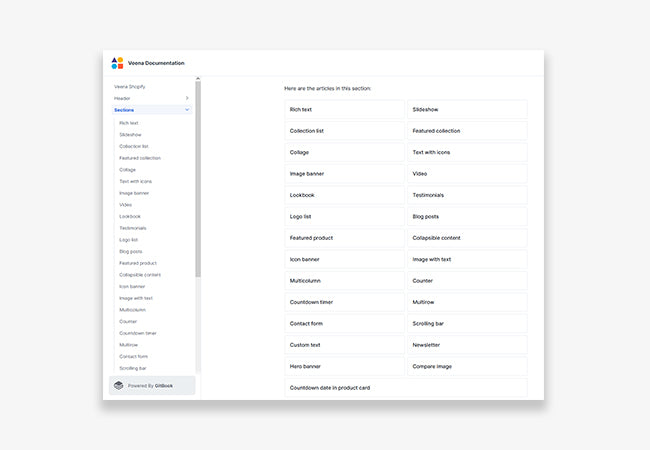Screen dimensions: 650x450
Task: Click the sidebar vertical scrollbar
Action: (198, 180)
